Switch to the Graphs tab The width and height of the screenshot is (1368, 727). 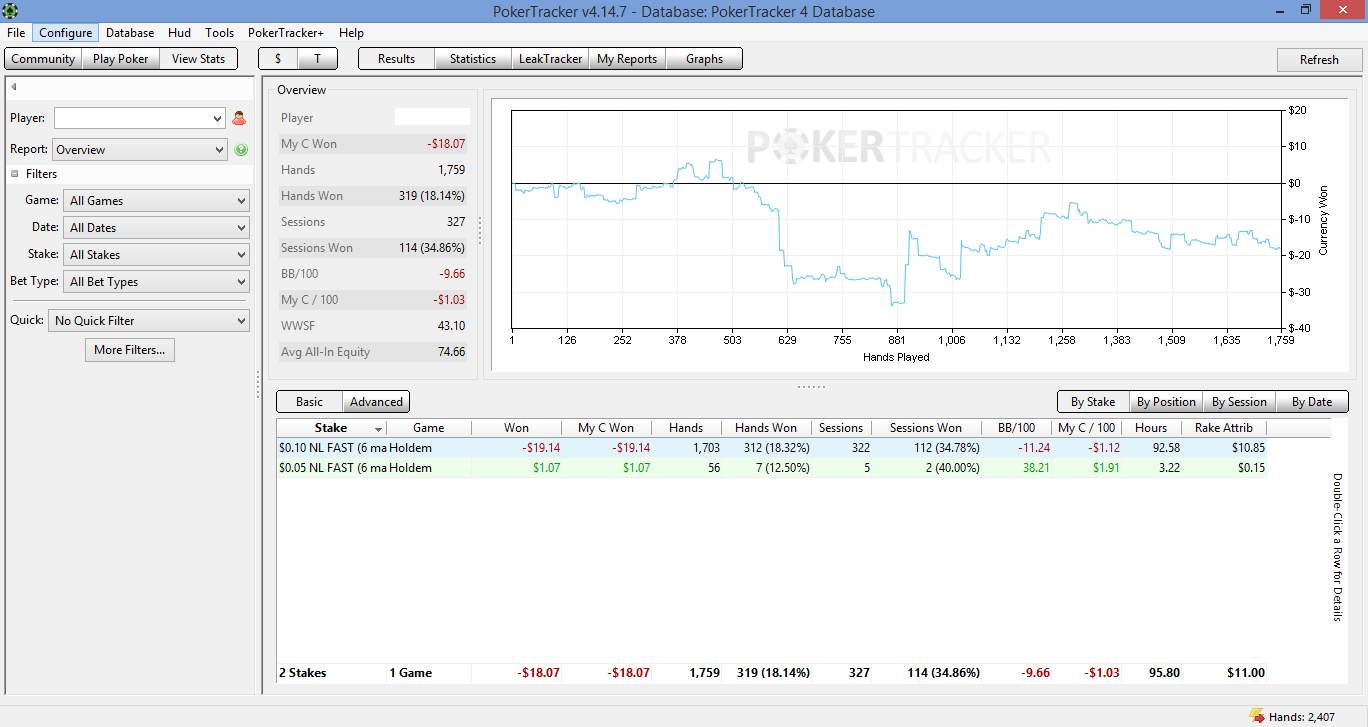tap(704, 59)
